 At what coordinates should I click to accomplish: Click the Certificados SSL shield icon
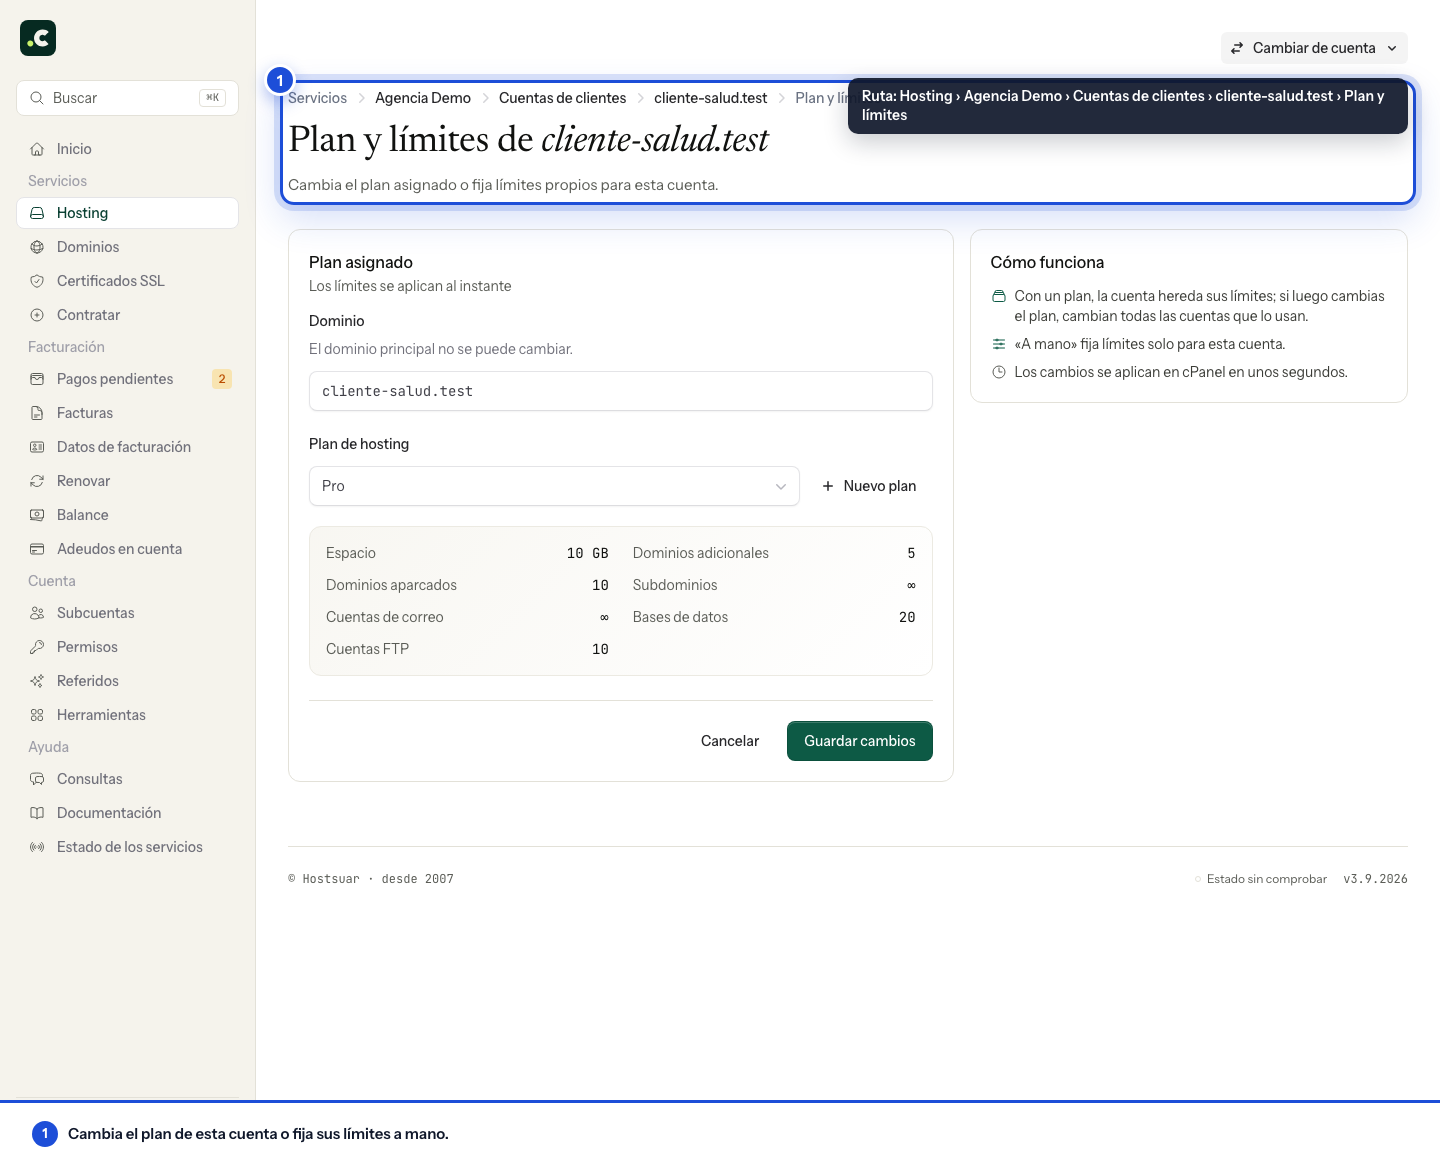coord(37,281)
